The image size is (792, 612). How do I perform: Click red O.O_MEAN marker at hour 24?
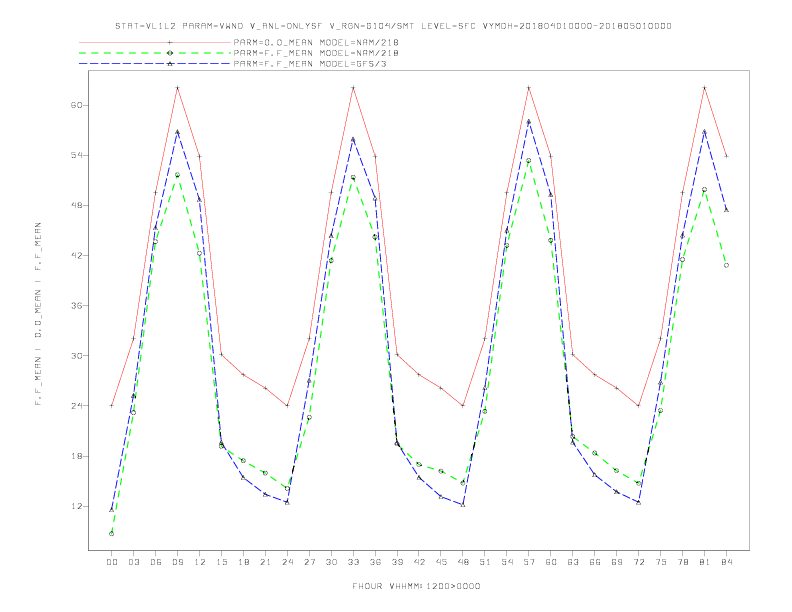287,405
